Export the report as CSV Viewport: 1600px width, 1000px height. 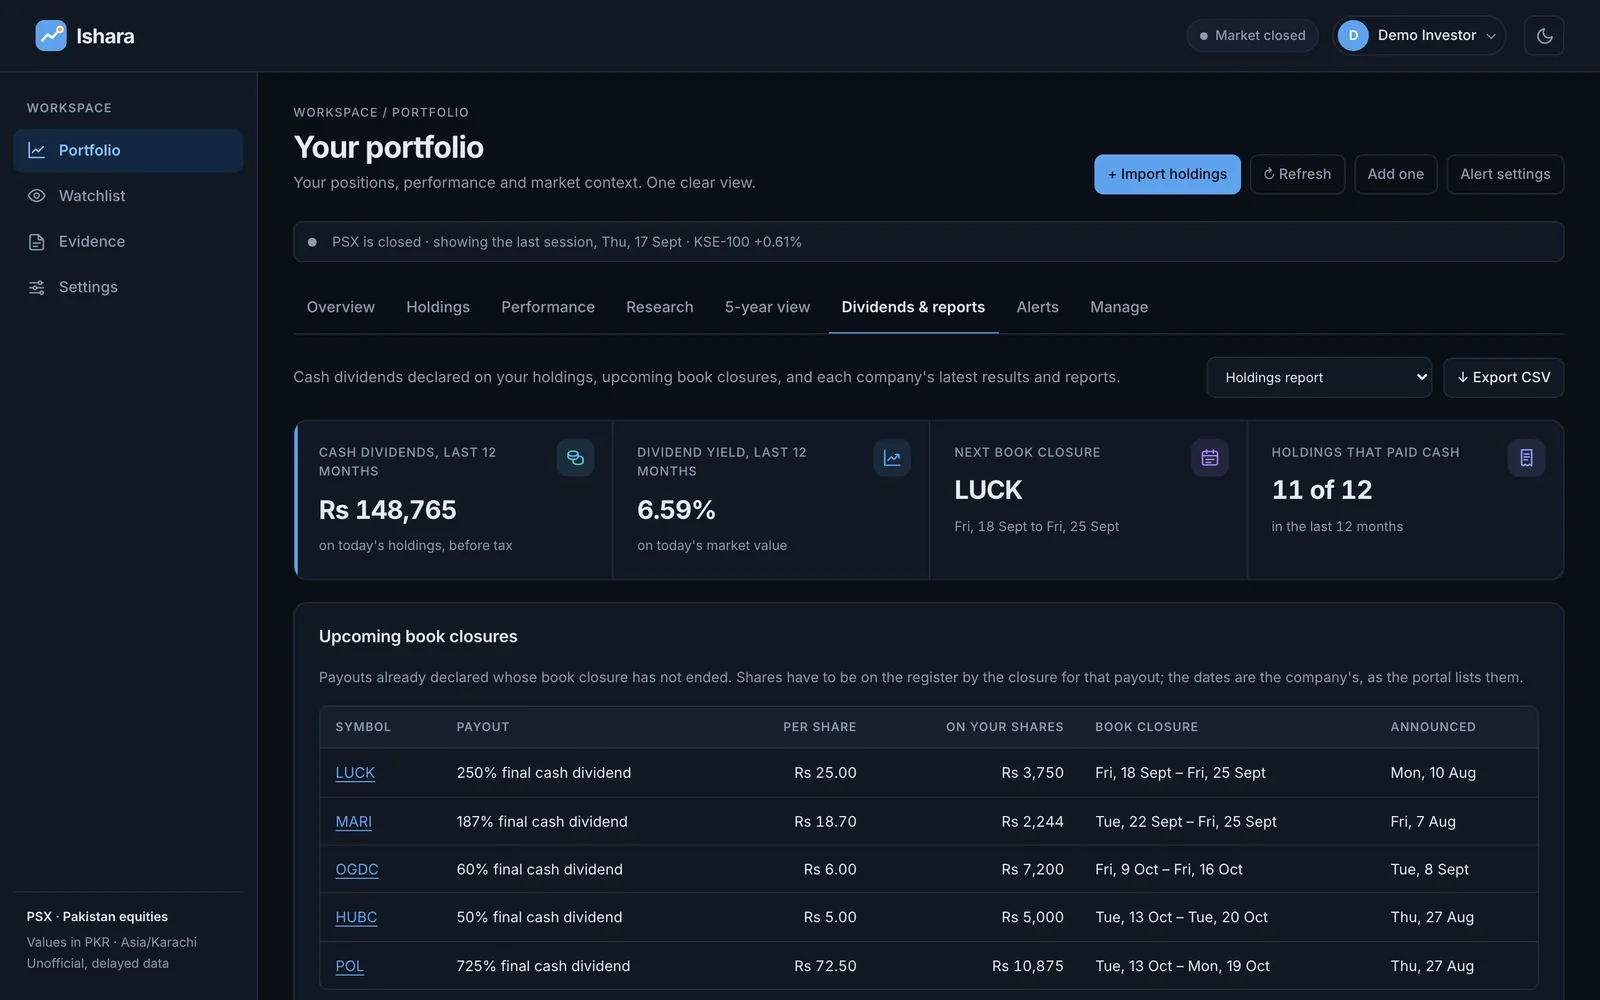pyautogui.click(x=1503, y=378)
